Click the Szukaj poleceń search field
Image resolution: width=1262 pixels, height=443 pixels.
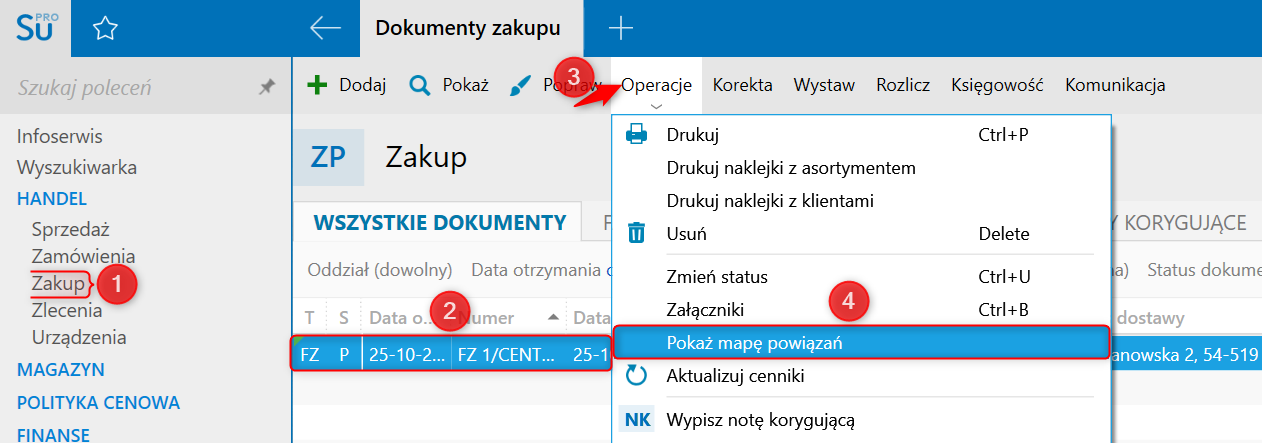click(x=130, y=88)
